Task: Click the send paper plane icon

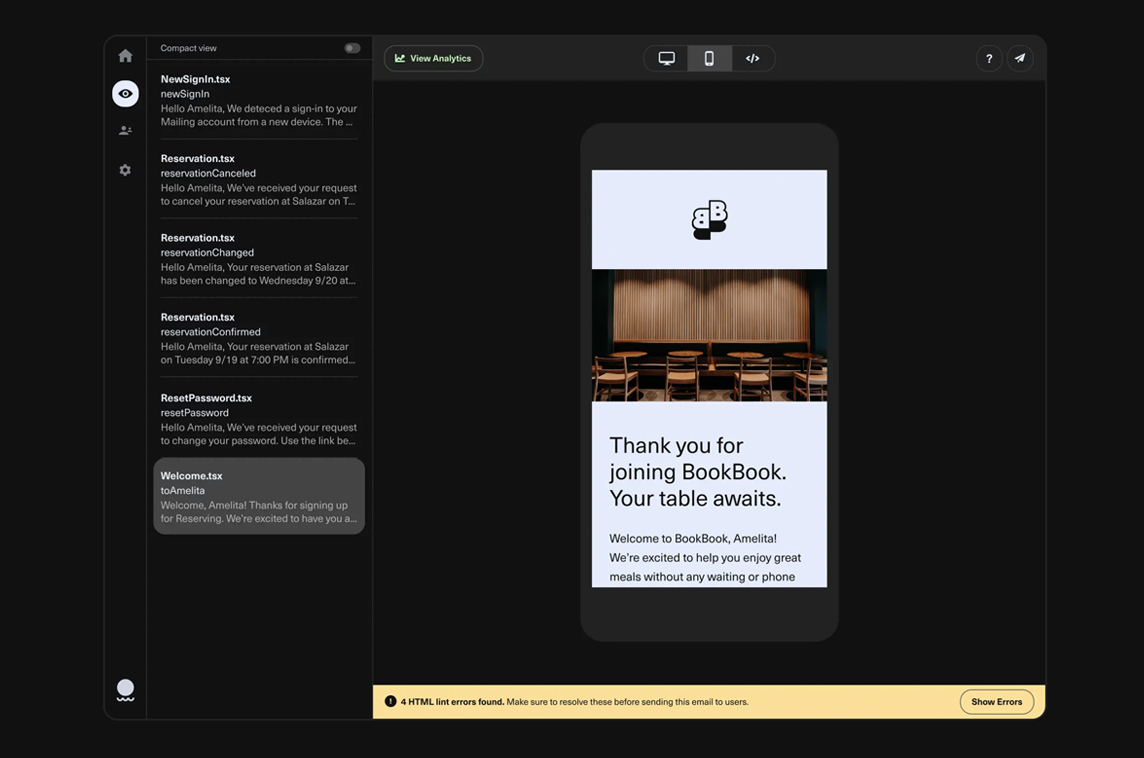Action: 1020,58
